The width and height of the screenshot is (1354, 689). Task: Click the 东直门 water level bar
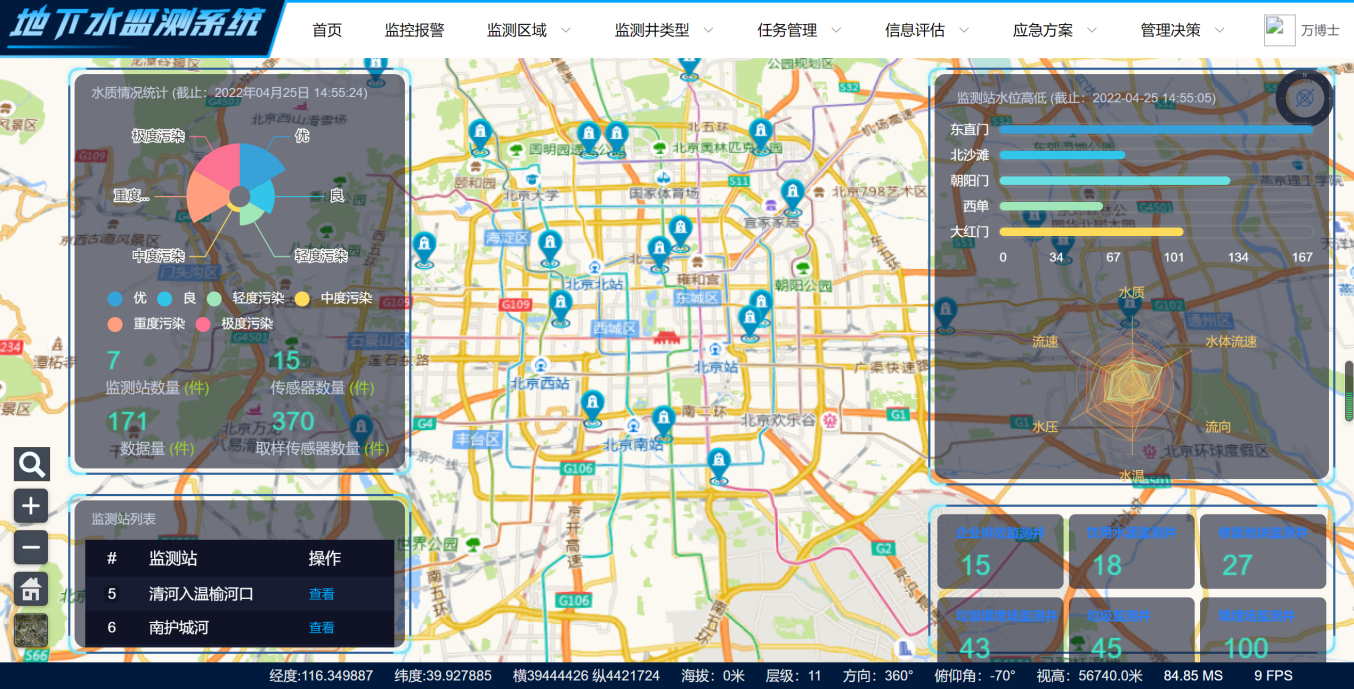tap(1156, 130)
